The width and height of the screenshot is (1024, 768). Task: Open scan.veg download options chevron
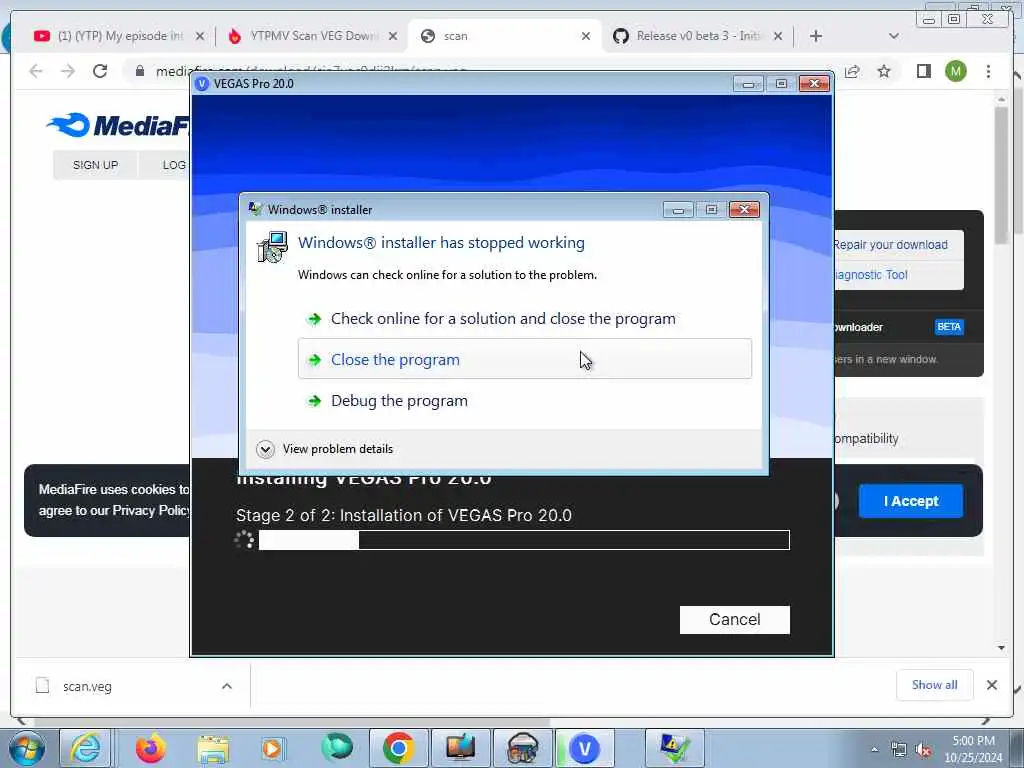click(x=227, y=686)
